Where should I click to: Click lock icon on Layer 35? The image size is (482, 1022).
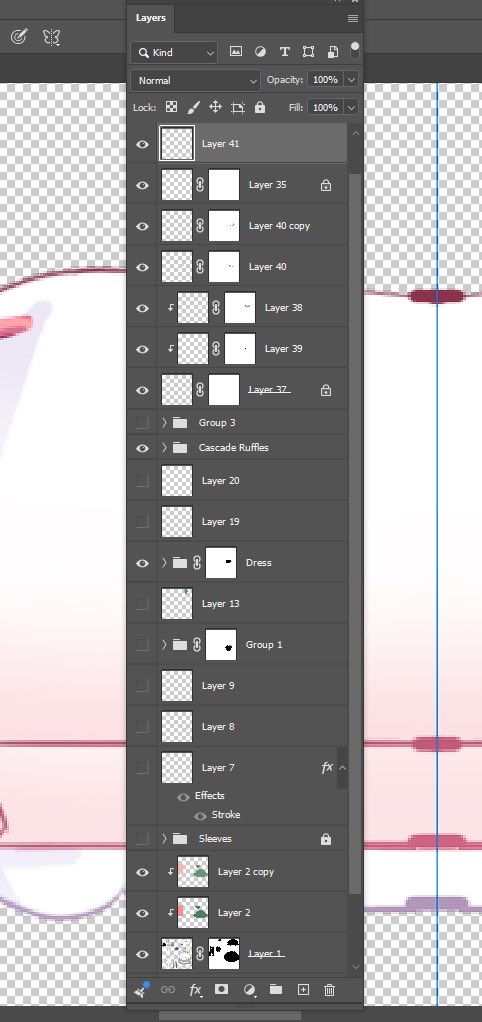(x=326, y=185)
